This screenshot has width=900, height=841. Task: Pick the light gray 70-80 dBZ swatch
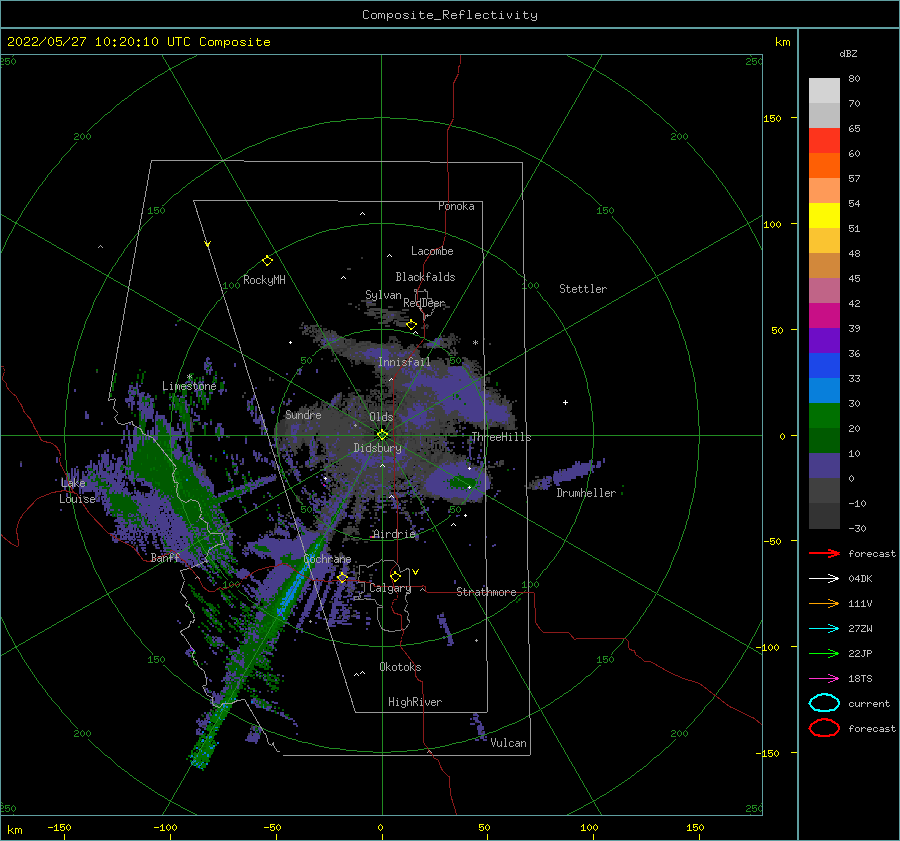[824, 91]
